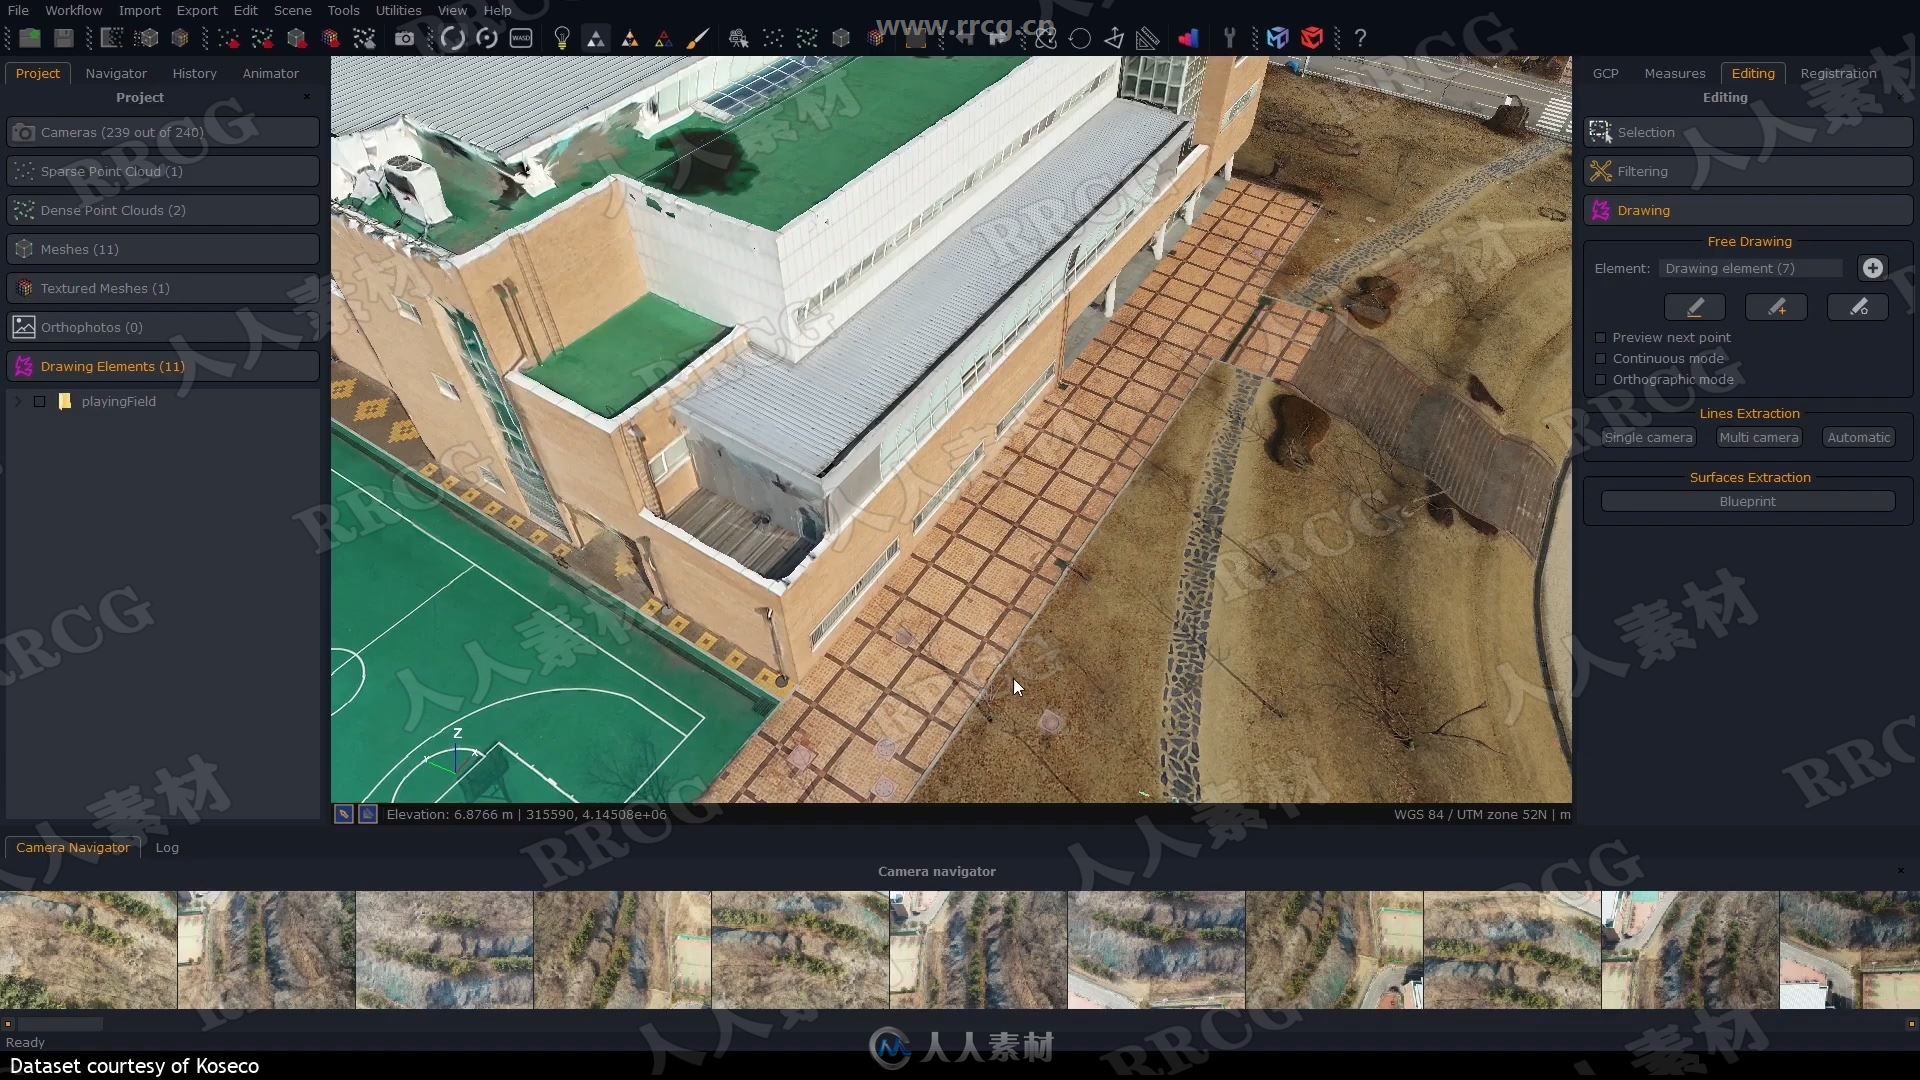Screen dimensions: 1920x1080
Task: Click the GCP tab
Action: pyautogui.click(x=1606, y=73)
